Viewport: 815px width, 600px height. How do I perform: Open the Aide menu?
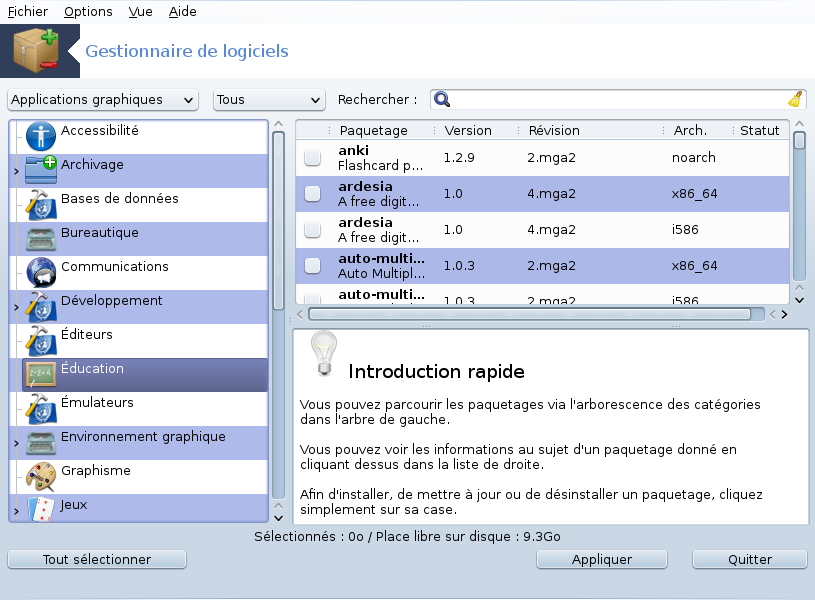point(182,11)
